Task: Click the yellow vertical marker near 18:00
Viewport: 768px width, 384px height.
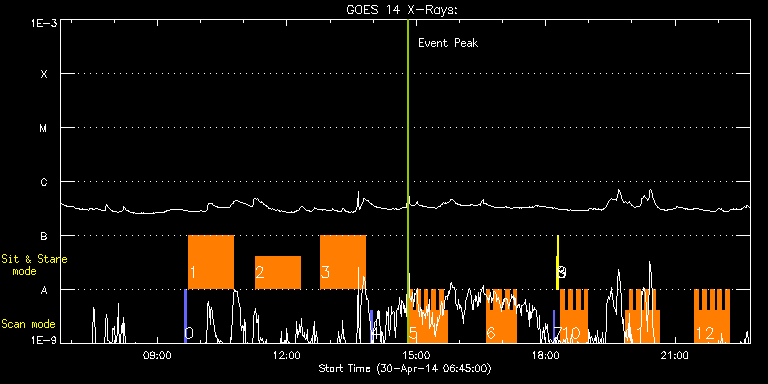Action: pos(557,263)
